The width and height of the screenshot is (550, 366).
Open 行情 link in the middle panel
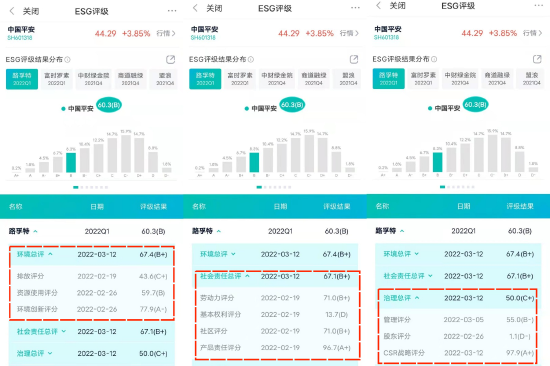[x=349, y=33]
